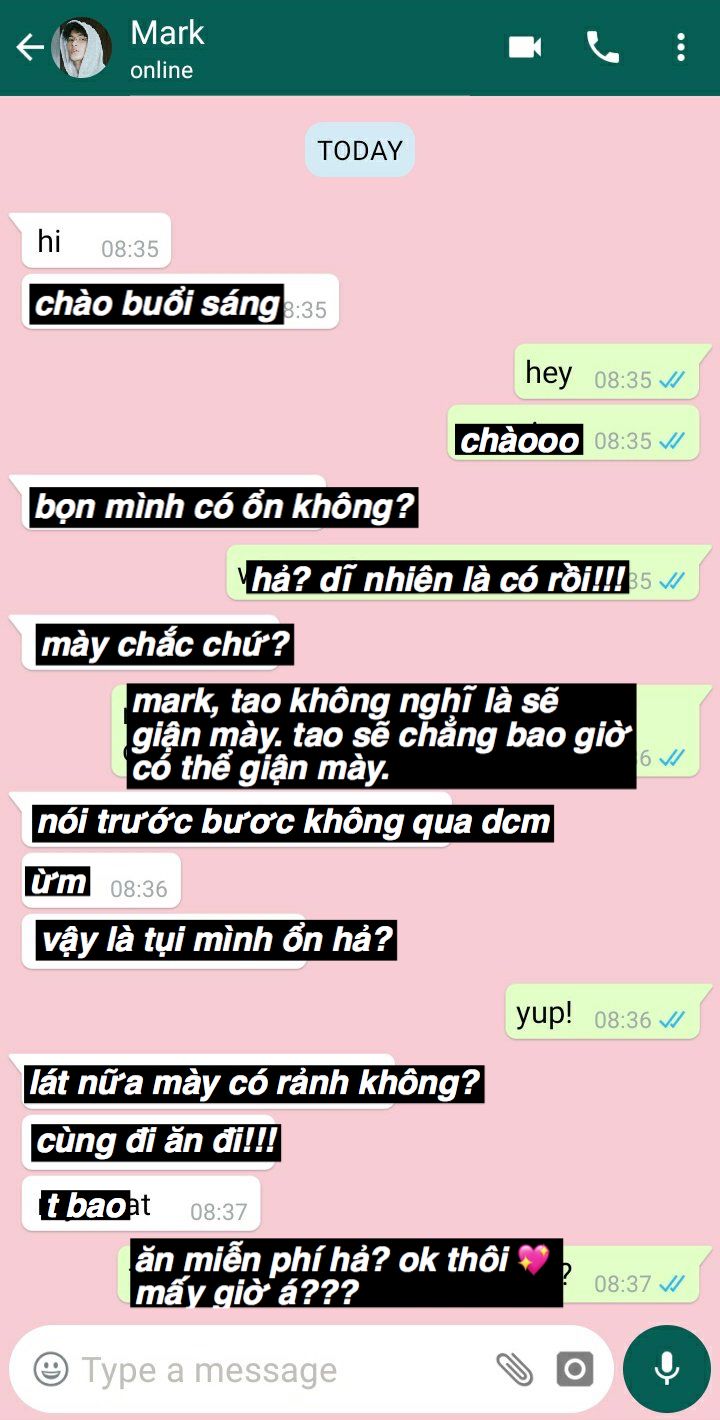Open Mark's contact info from name
720x1420 pixels.
pos(167,33)
